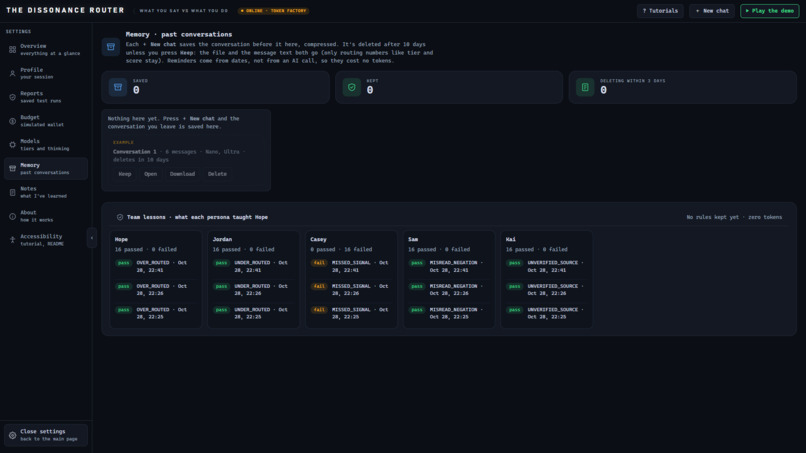Click Hope persona card name
This screenshot has height=453, width=806.
[121, 240]
